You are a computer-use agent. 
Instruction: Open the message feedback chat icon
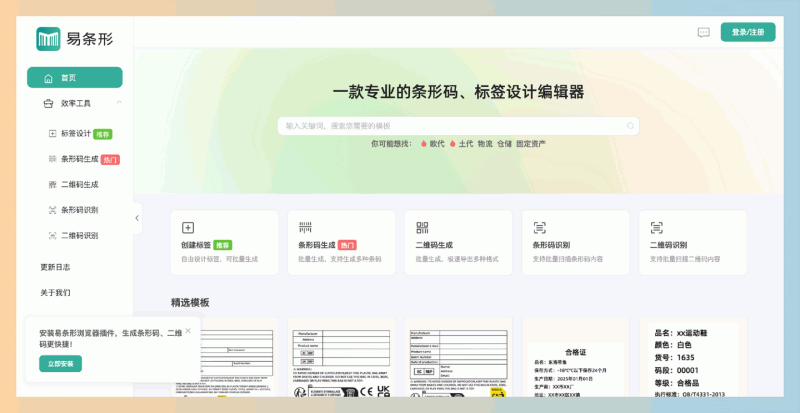(x=704, y=33)
